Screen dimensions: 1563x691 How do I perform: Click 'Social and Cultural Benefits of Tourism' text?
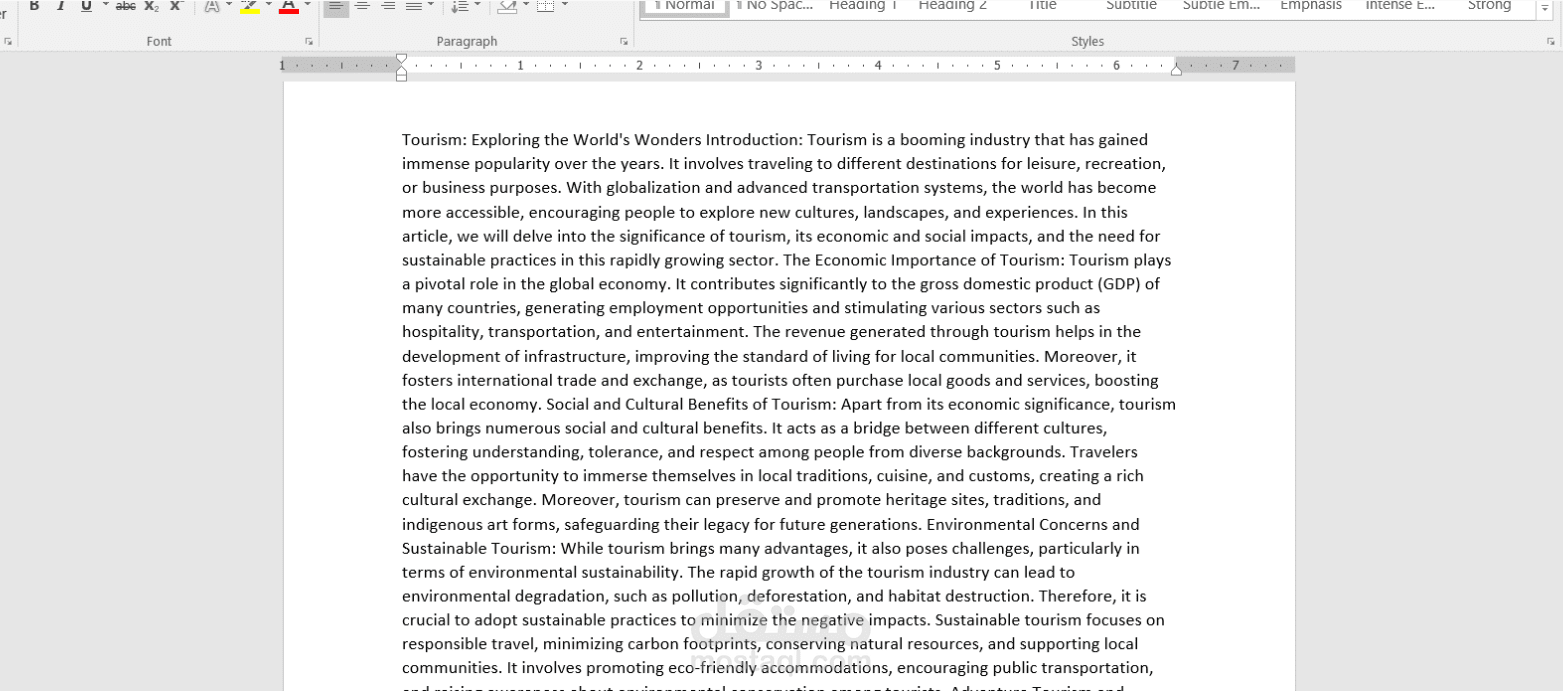pyautogui.click(x=690, y=405)
